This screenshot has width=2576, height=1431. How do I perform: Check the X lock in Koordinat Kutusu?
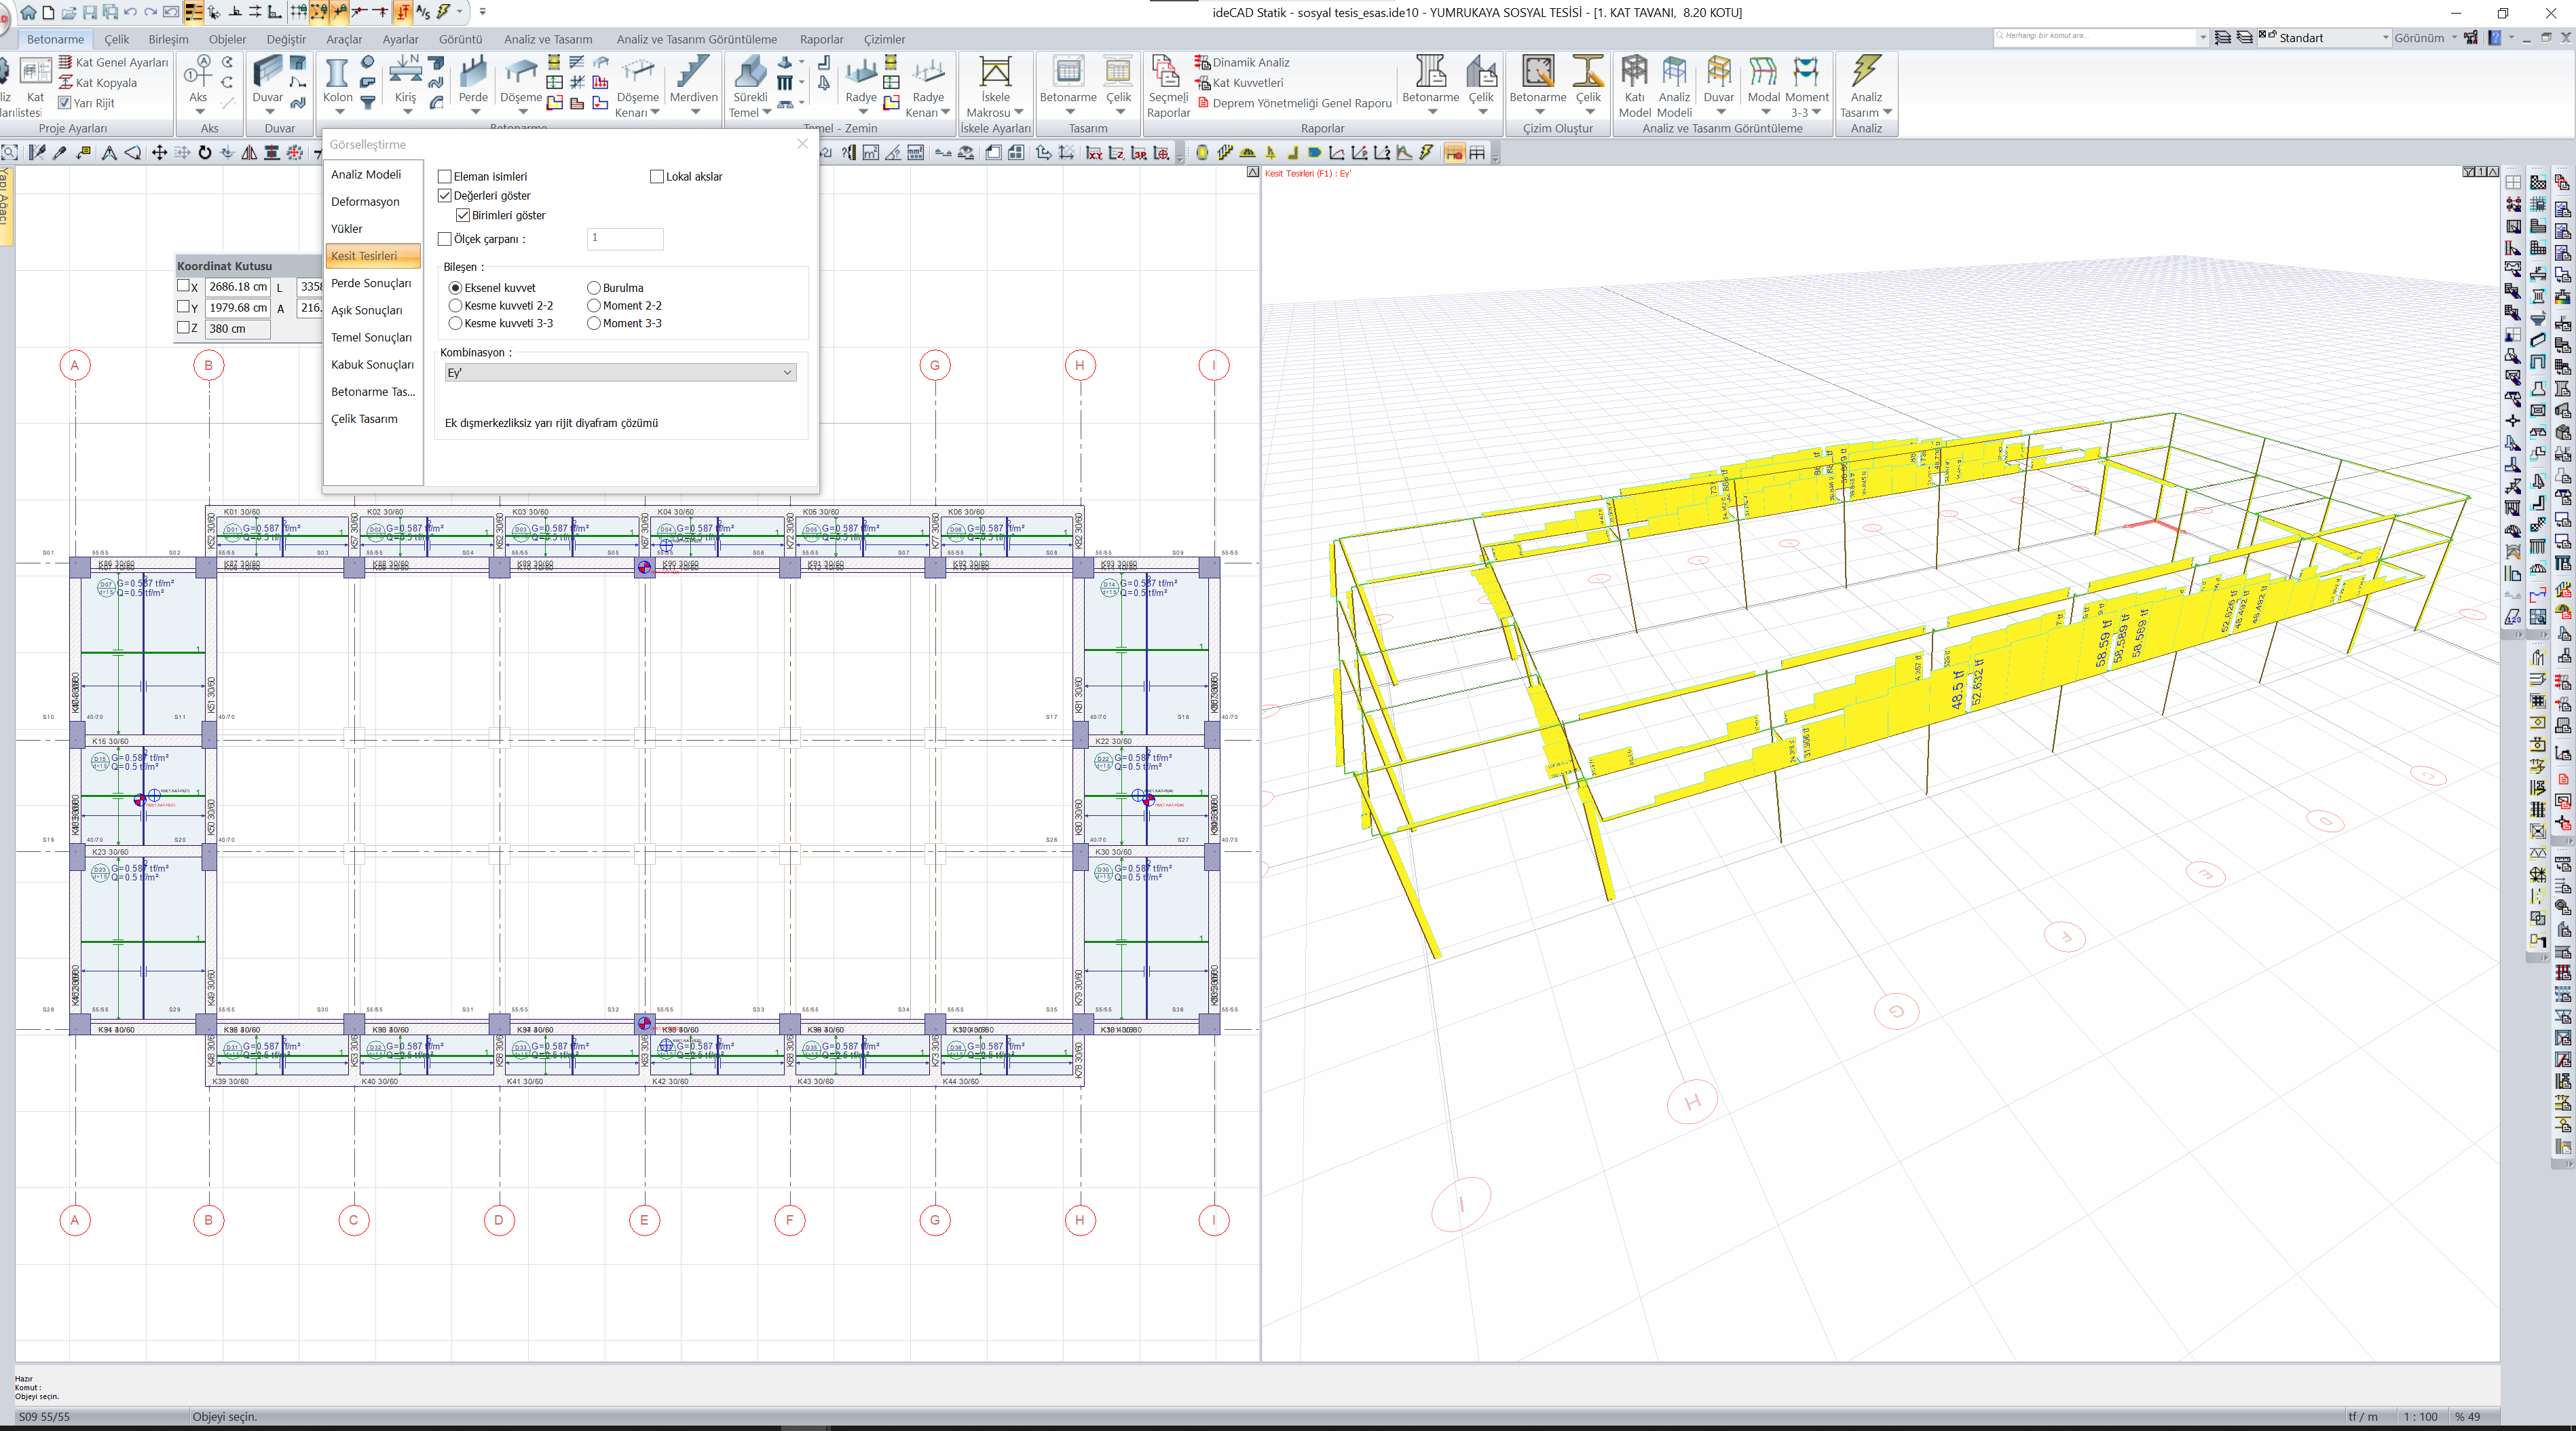pos(183,286)
